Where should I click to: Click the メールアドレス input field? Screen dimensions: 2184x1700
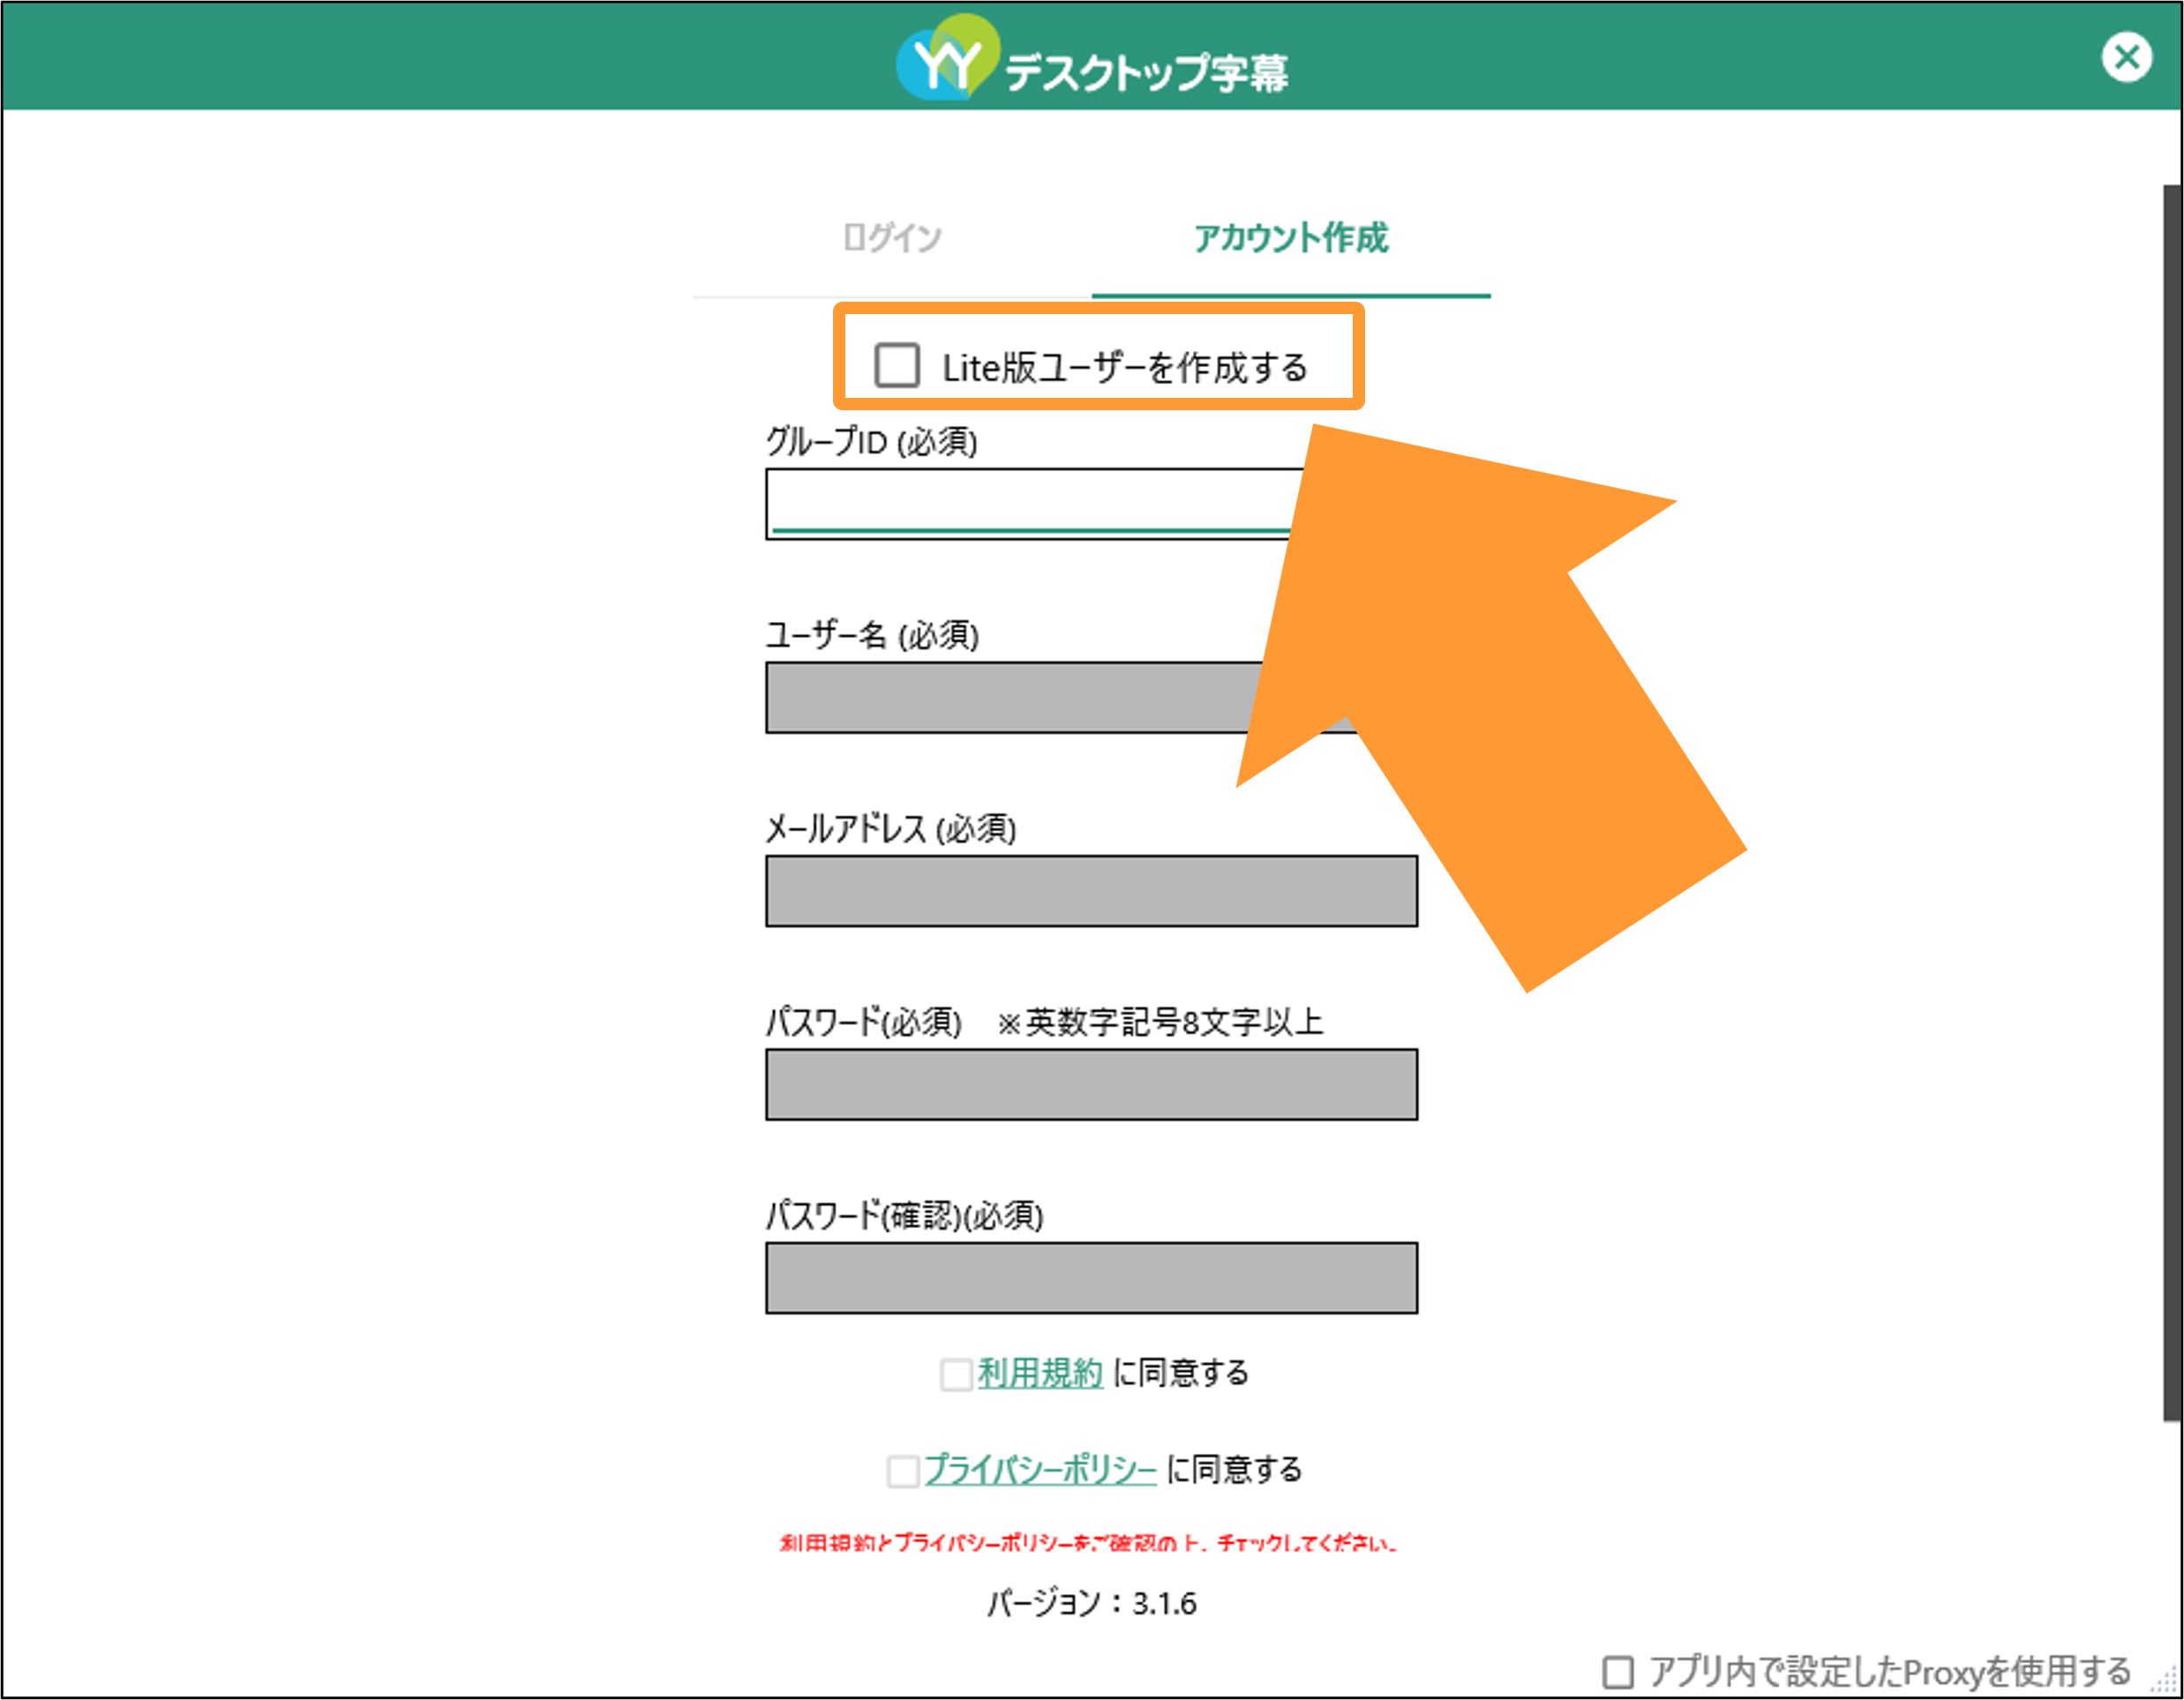[1091, 891]
